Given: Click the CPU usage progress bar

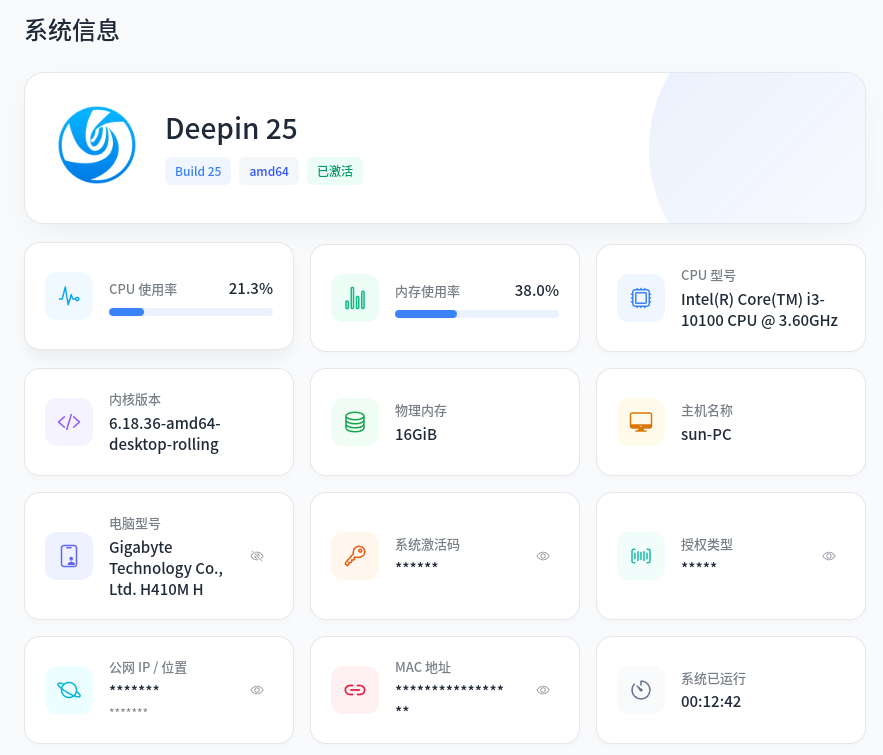Looking at the screenshot, I should coord(191,312).
